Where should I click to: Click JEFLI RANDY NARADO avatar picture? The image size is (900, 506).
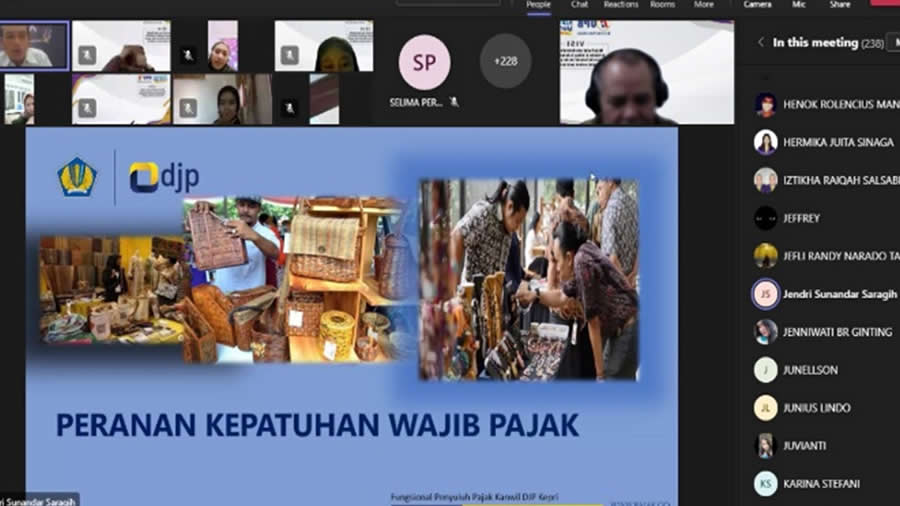[766, 256]
